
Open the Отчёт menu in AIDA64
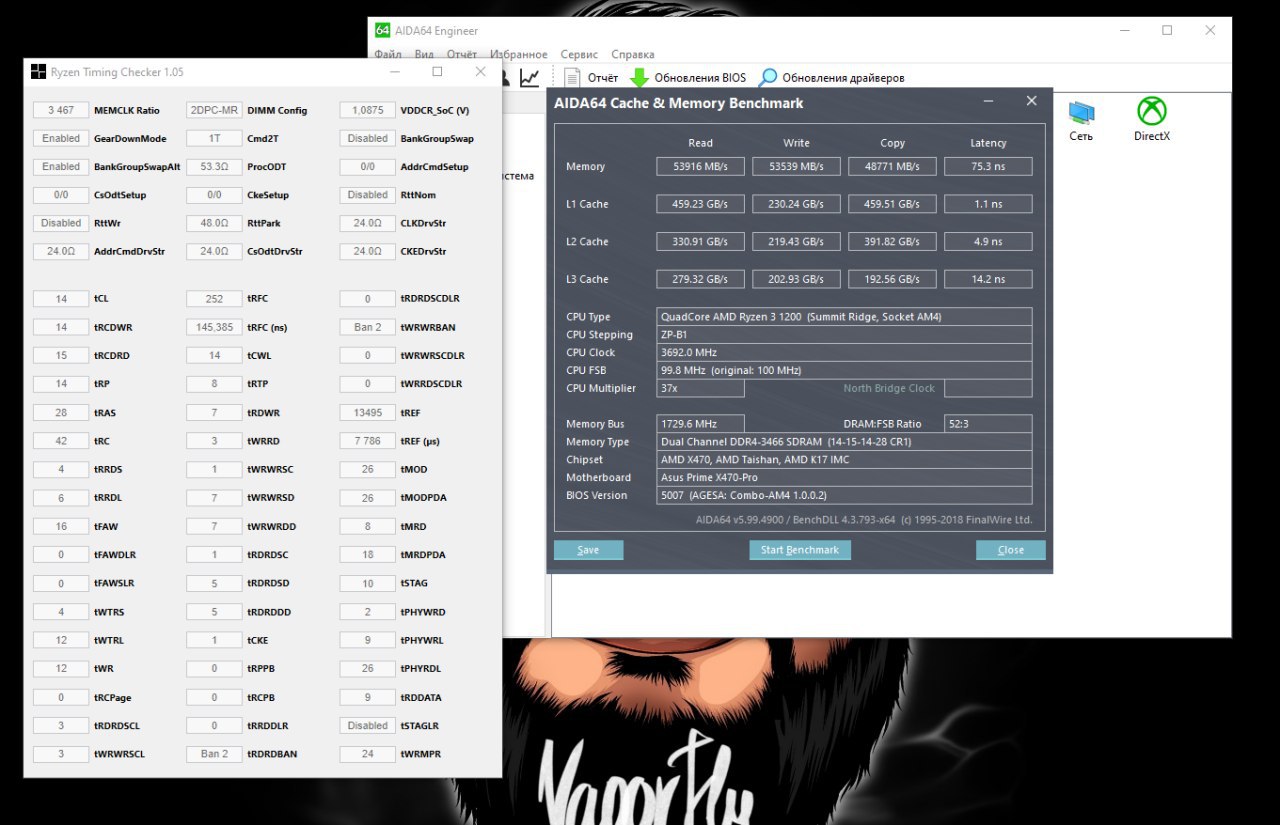(462, 54)
